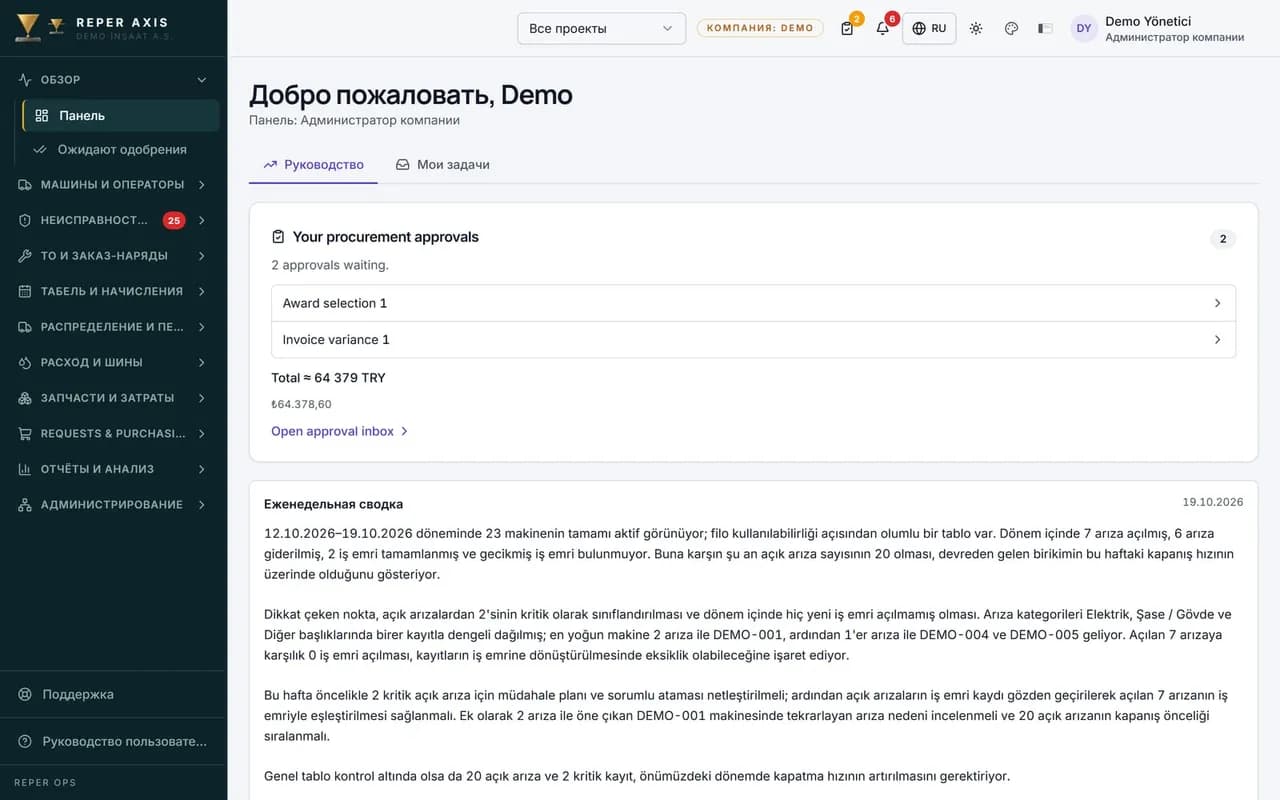Image resolution: width=1280 pixels, height=800 pixels.
Task: Click the Requests & Purchasing cart icon
Action: (x=25, y=433)
